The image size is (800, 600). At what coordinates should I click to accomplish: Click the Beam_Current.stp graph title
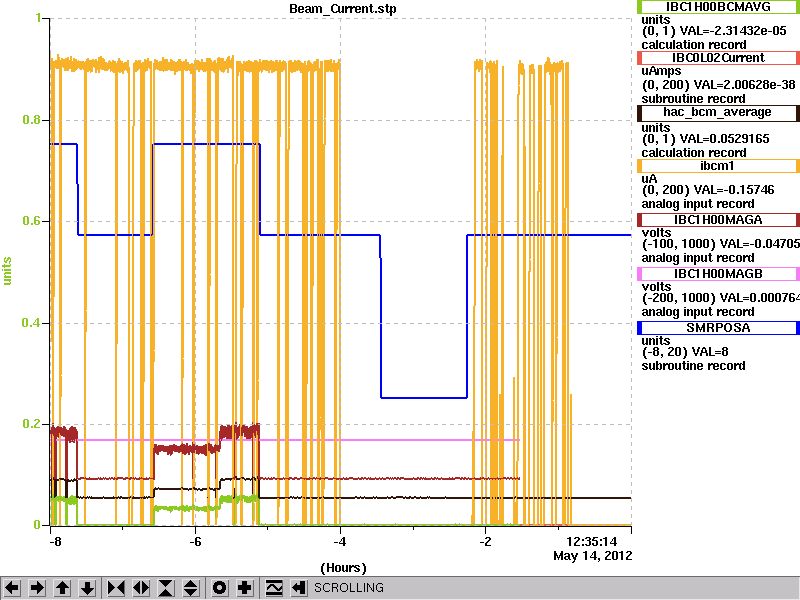coord(342,9)
